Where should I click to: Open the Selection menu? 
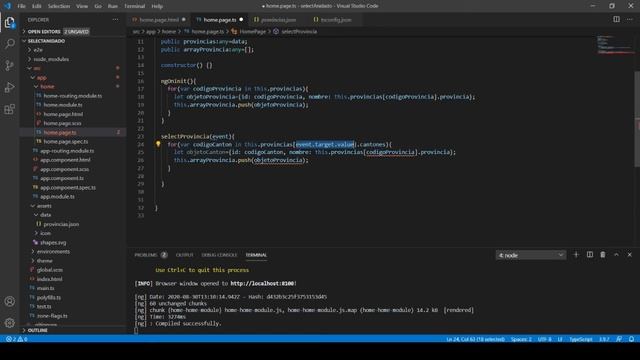(59, 6)
